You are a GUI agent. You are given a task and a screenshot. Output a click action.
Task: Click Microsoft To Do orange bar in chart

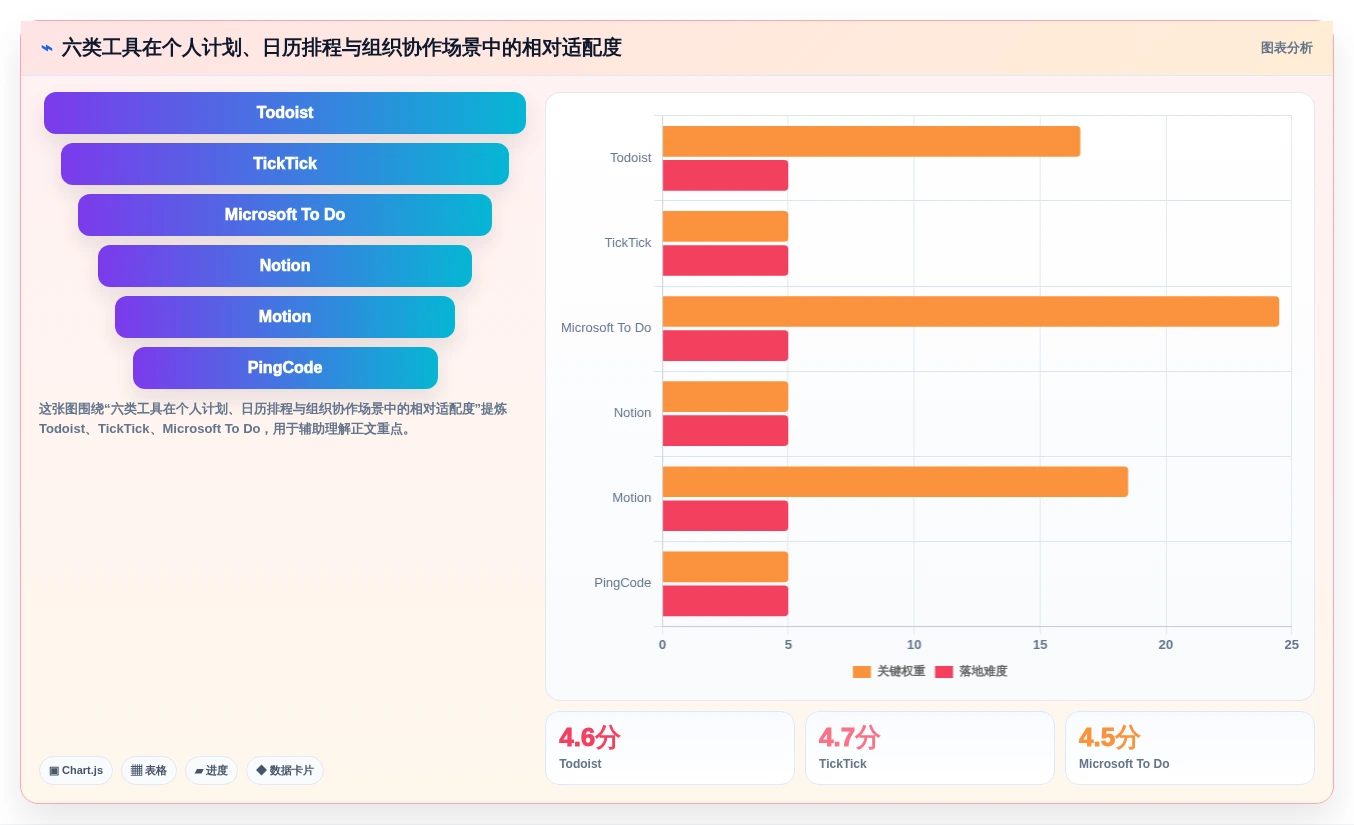pos(971,312)
